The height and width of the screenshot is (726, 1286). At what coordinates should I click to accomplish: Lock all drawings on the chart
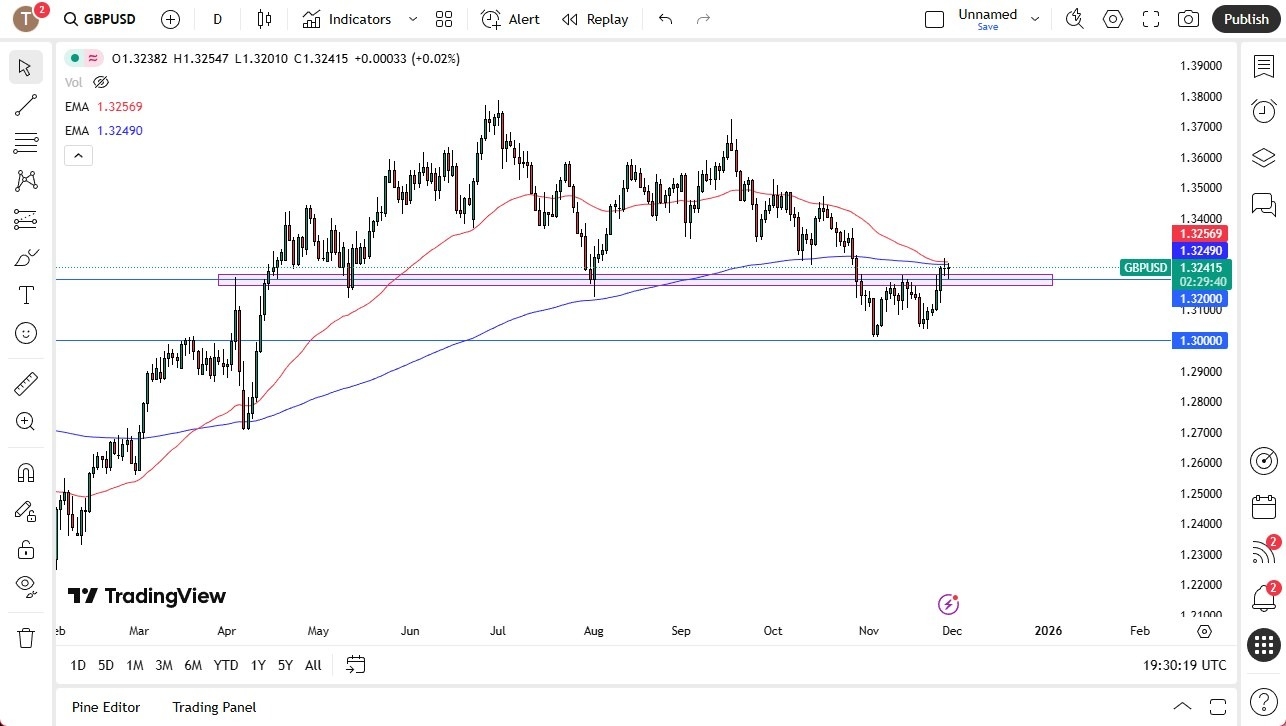[x=25, y=549]
